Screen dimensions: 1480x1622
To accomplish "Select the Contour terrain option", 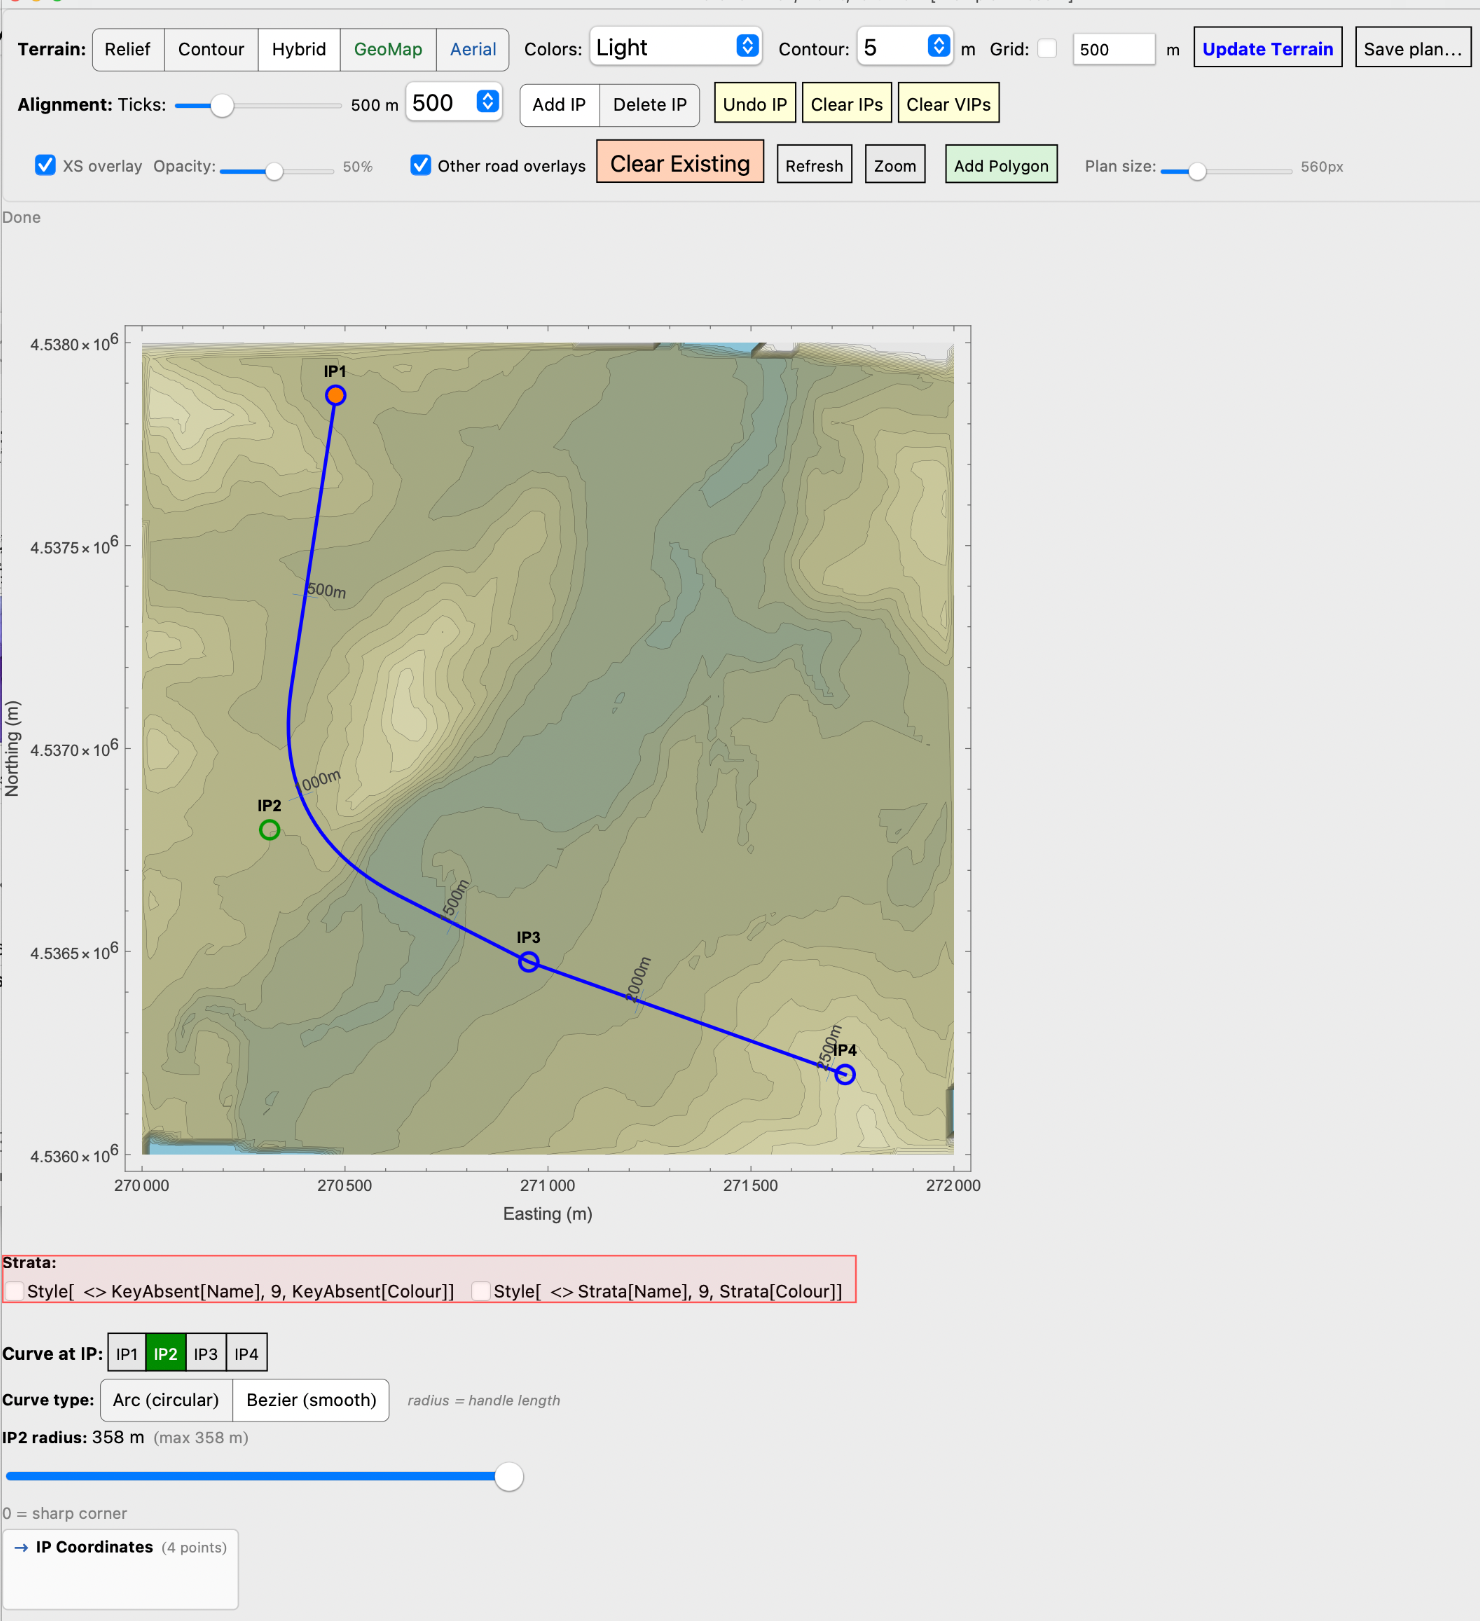I will 211,49.
